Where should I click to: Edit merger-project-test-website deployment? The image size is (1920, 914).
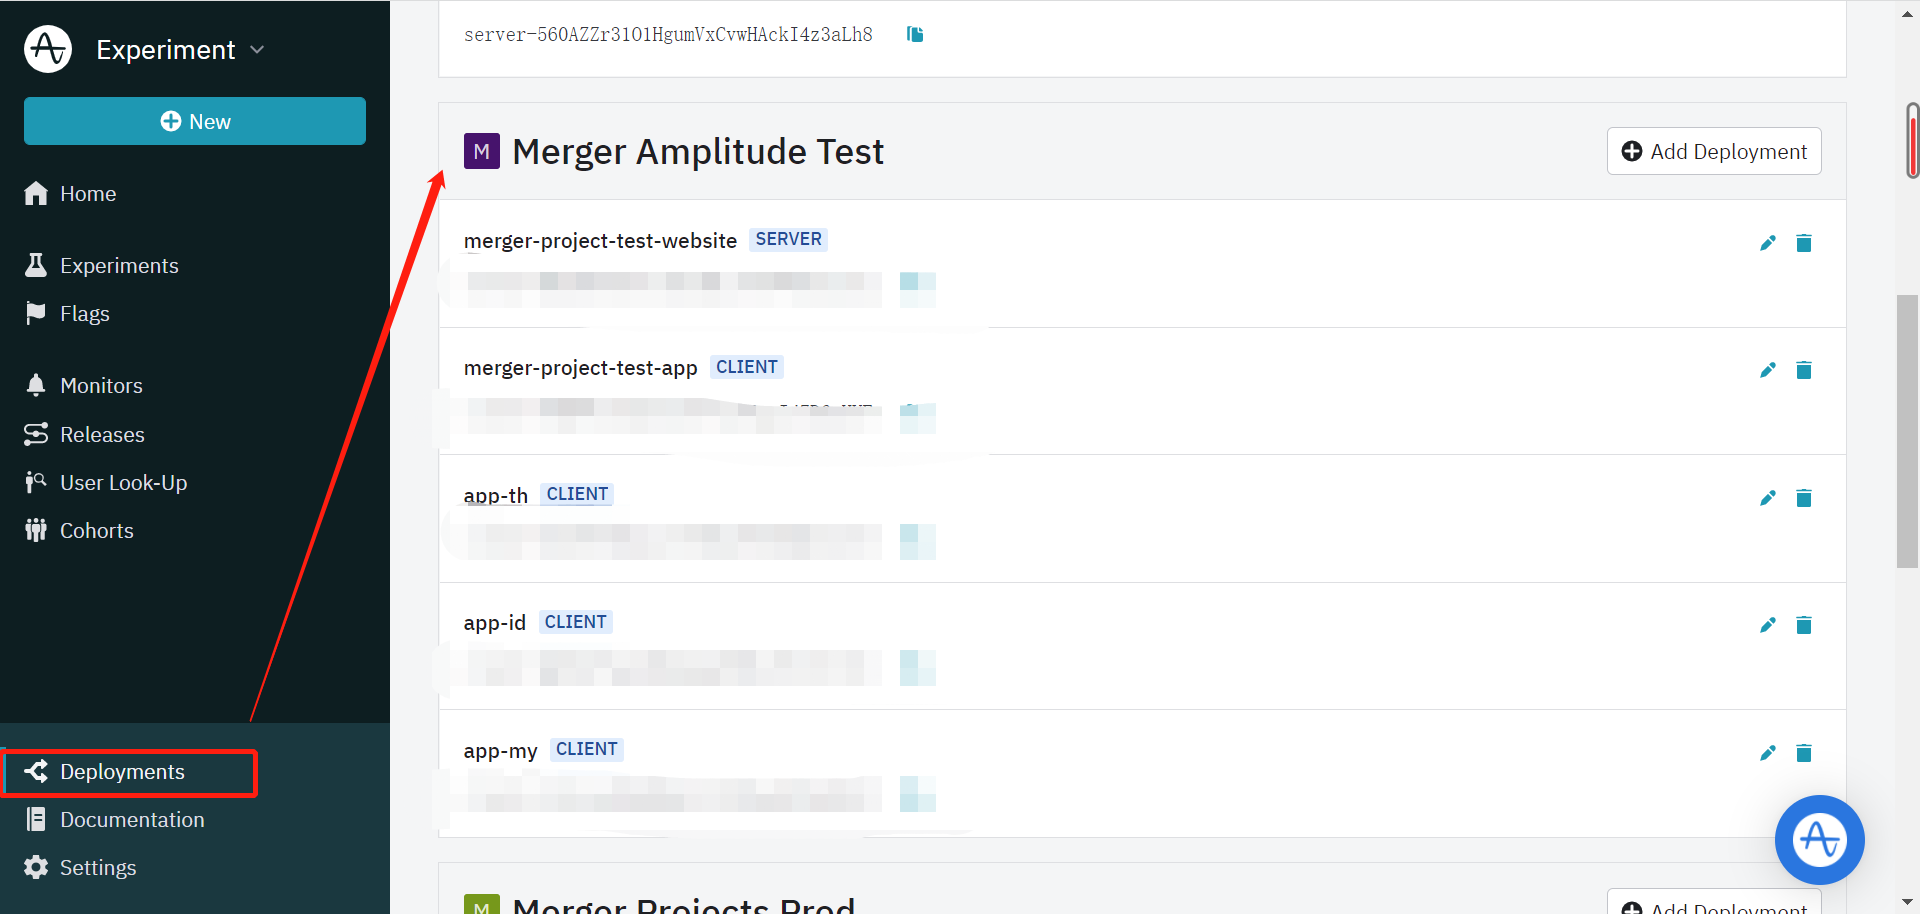[x=1768, y=243]
